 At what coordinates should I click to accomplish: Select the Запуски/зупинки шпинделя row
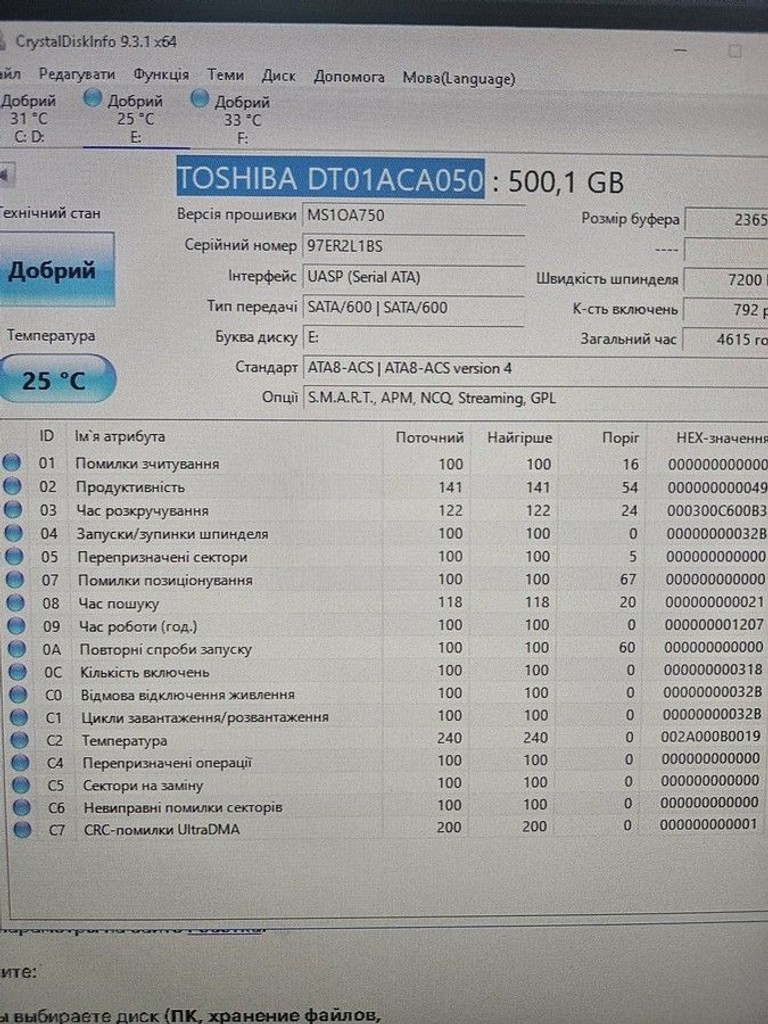[x=385, y=534]
